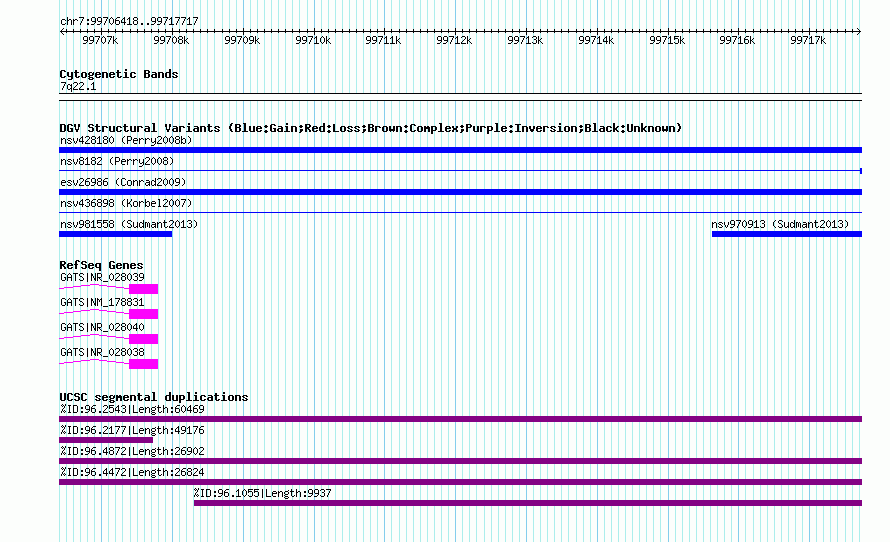890x542 pixels.
Task: Click the 99712k ruler label
Action: pos(454,40)
